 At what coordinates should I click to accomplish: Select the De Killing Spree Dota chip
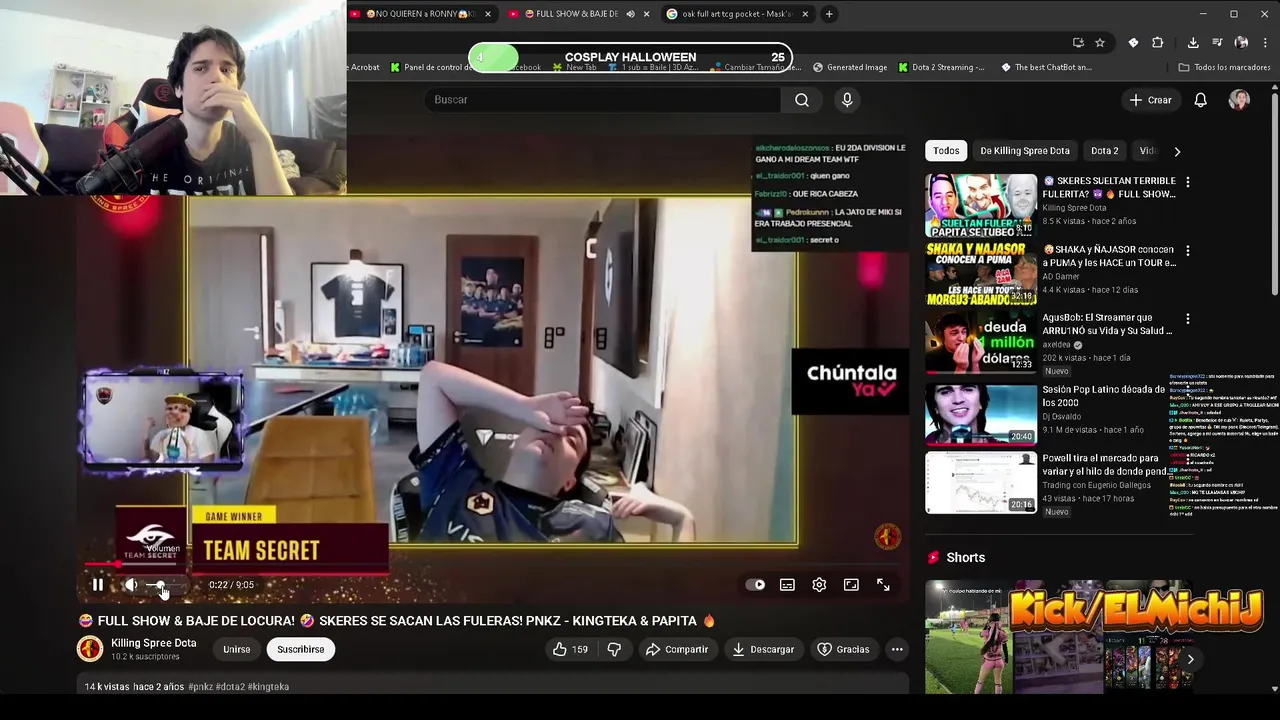tap(1025, 151)
